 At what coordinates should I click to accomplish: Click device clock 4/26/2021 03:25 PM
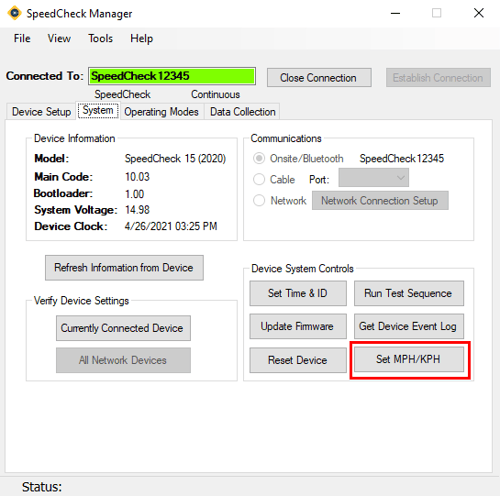171,226
